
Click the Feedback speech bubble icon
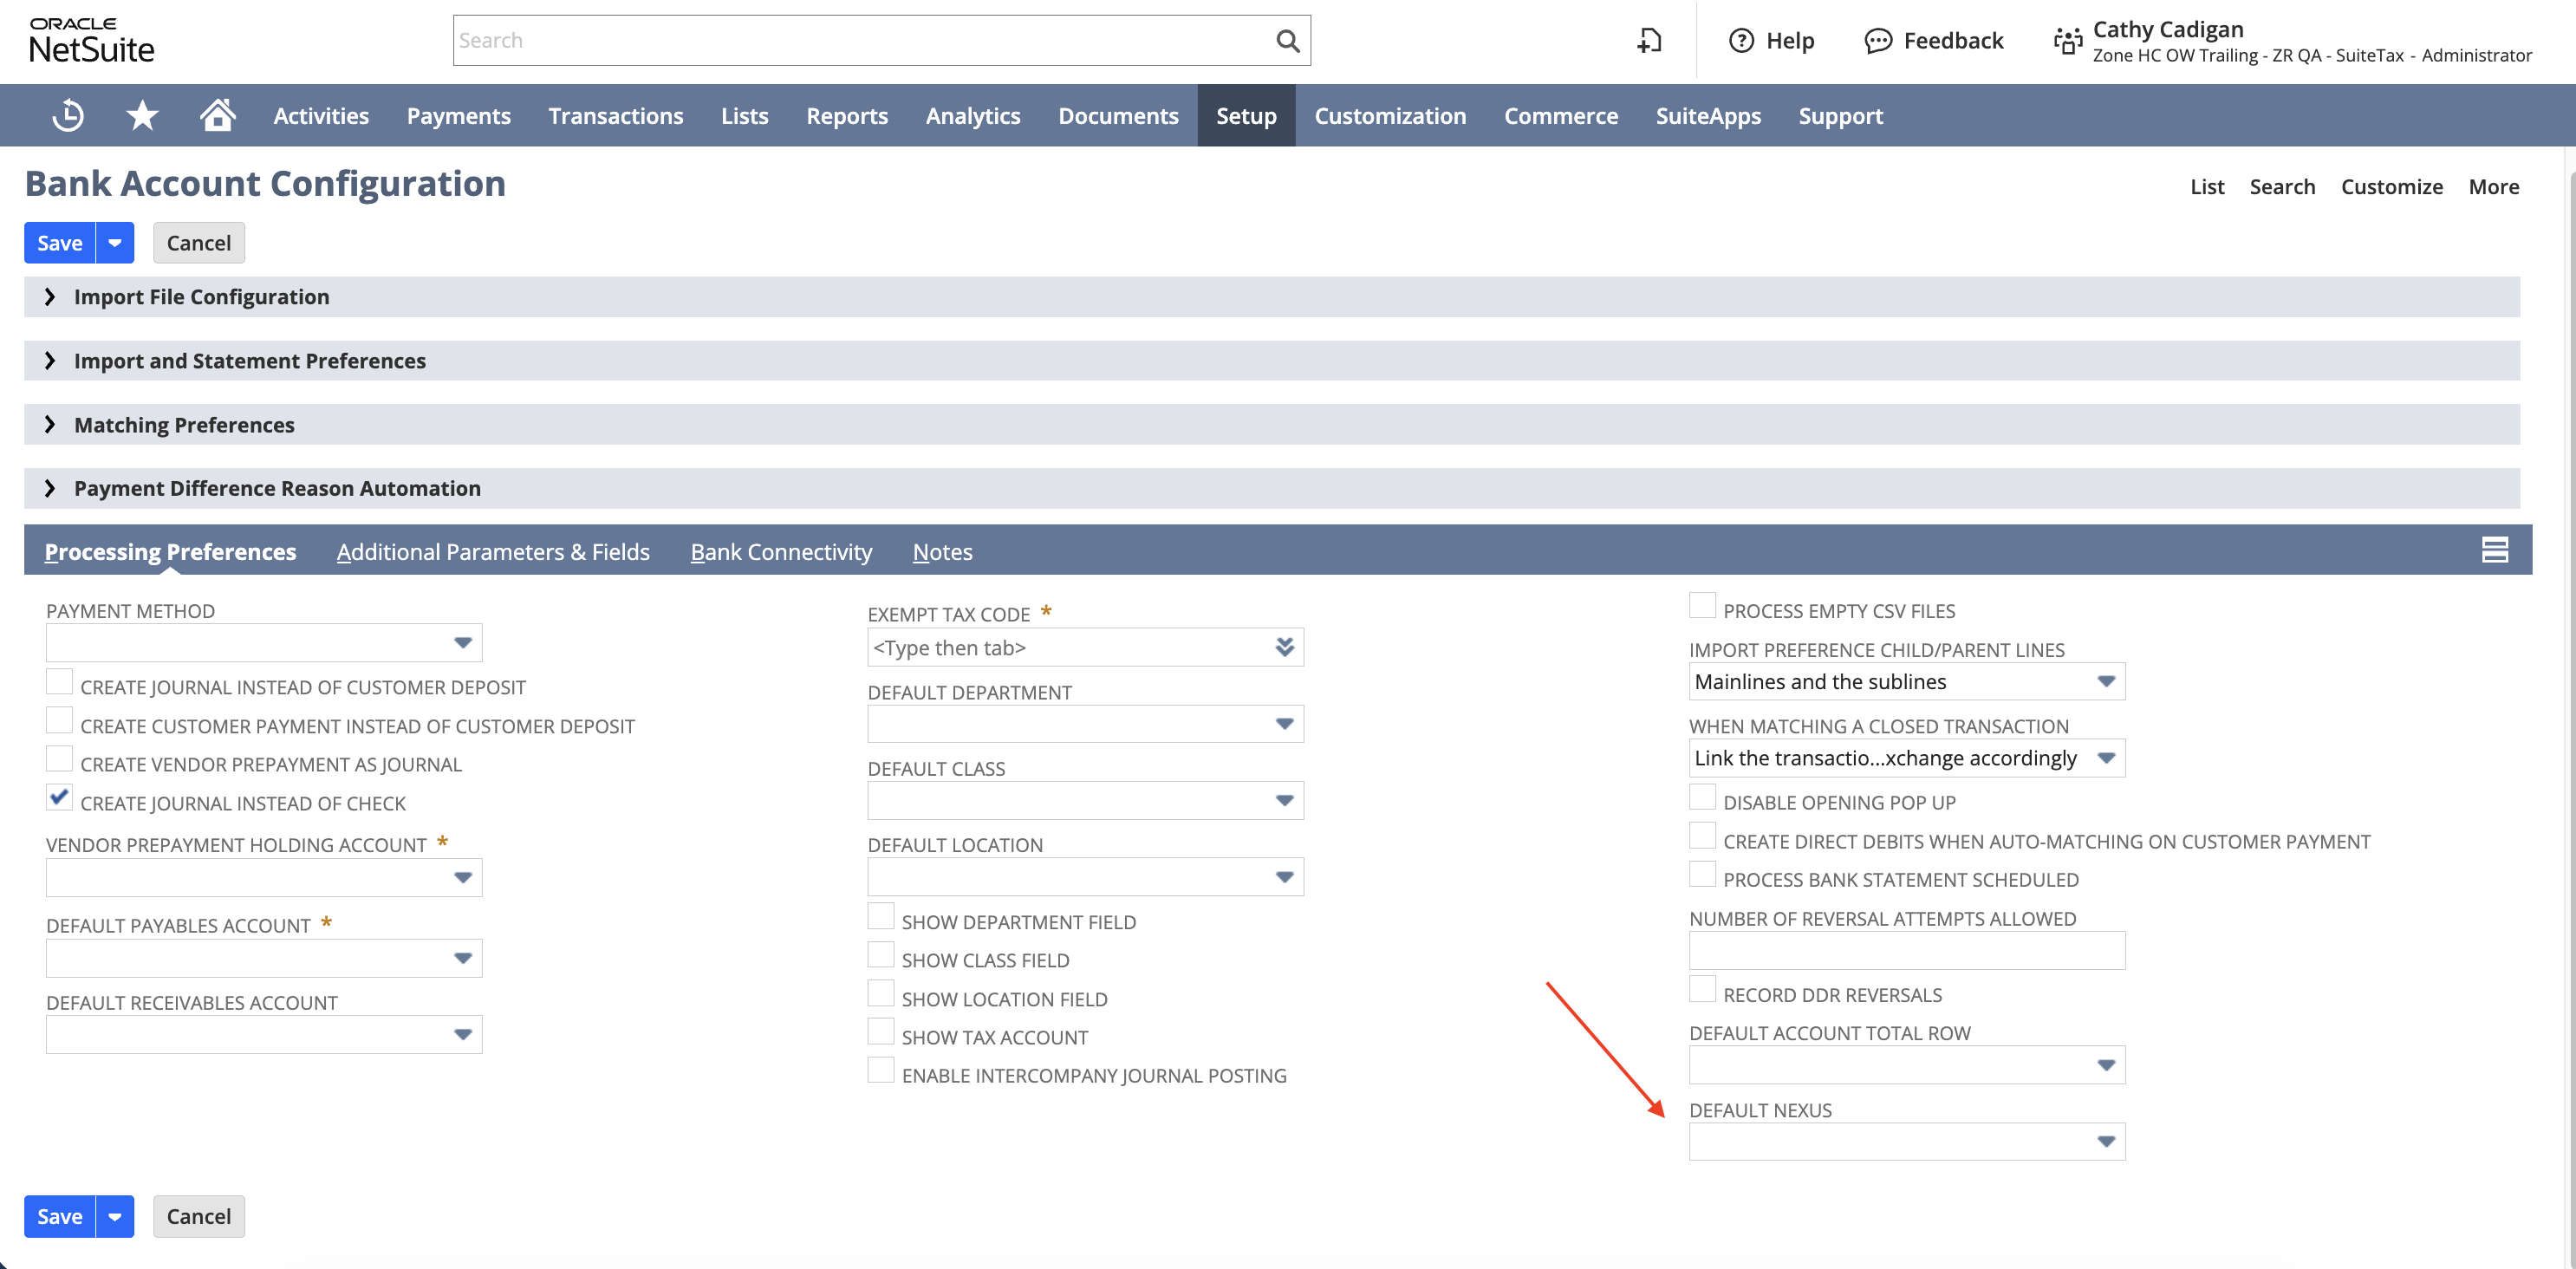(x=1878, y=41)
